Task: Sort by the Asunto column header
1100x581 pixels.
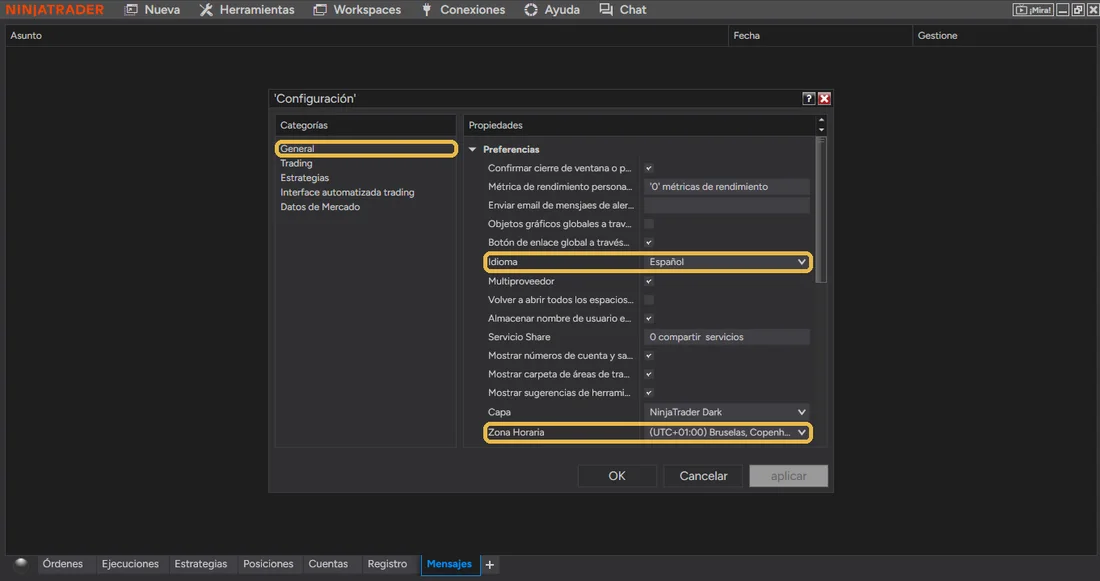Action: 367,36
